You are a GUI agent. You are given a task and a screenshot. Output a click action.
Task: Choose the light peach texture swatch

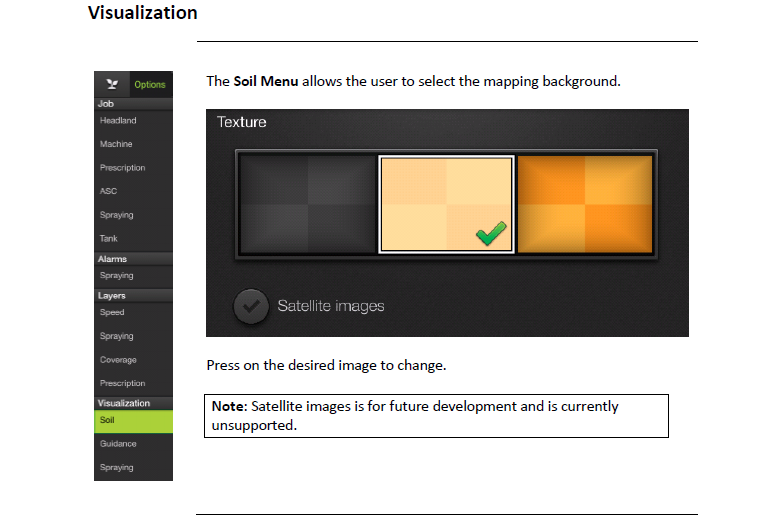point(446,204)
